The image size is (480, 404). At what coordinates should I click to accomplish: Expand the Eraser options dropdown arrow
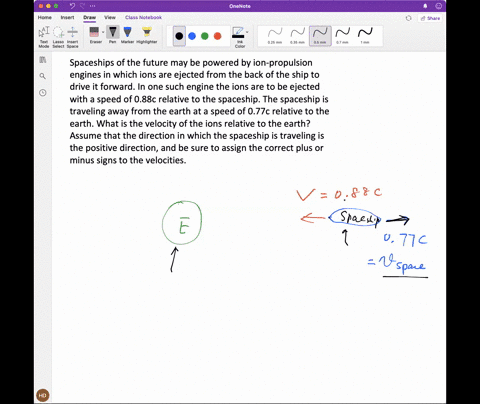[103, 32]
